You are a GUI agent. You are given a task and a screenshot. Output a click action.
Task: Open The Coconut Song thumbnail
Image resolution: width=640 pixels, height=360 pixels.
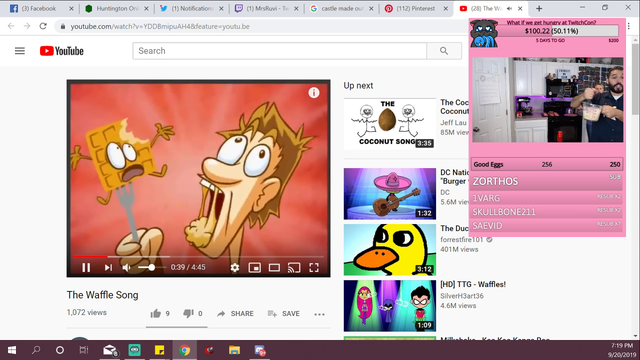389,123
